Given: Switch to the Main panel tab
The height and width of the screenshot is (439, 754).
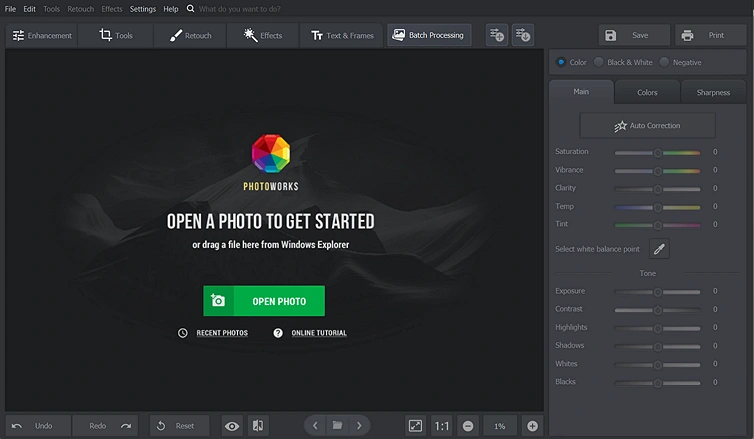Looking at the screenshot, I should (x=581, y=92).
